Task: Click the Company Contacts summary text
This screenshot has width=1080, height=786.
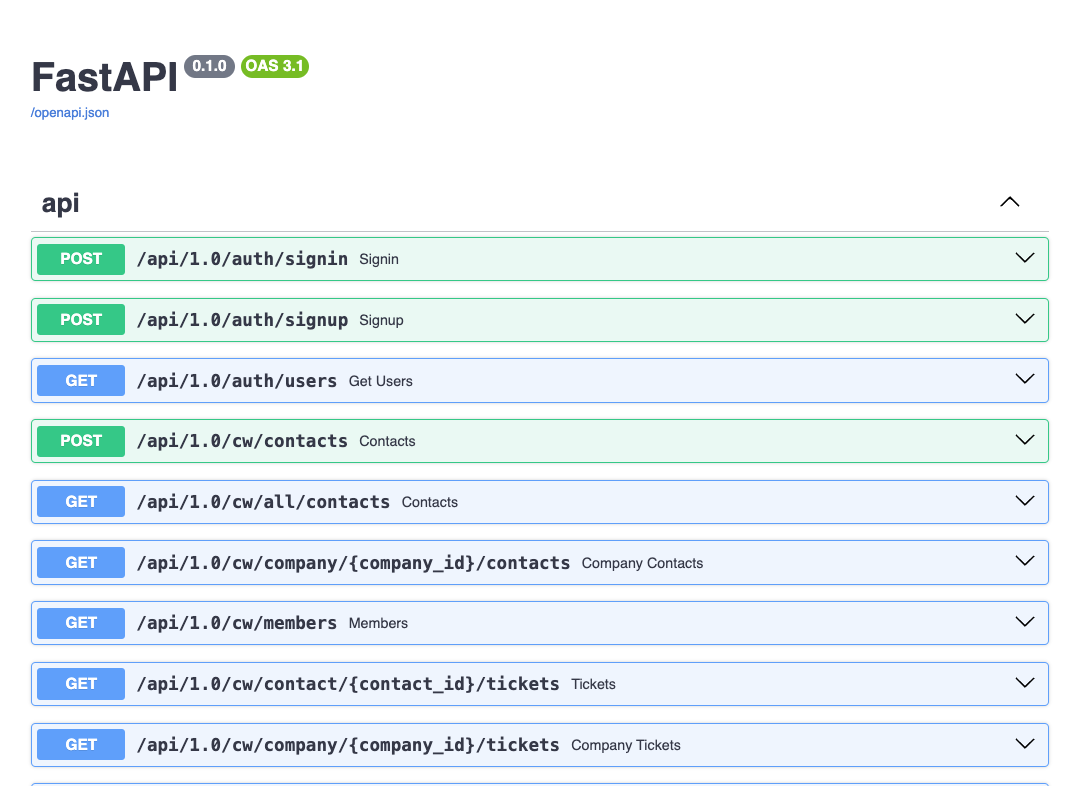Action: click(x=642, y=563)
